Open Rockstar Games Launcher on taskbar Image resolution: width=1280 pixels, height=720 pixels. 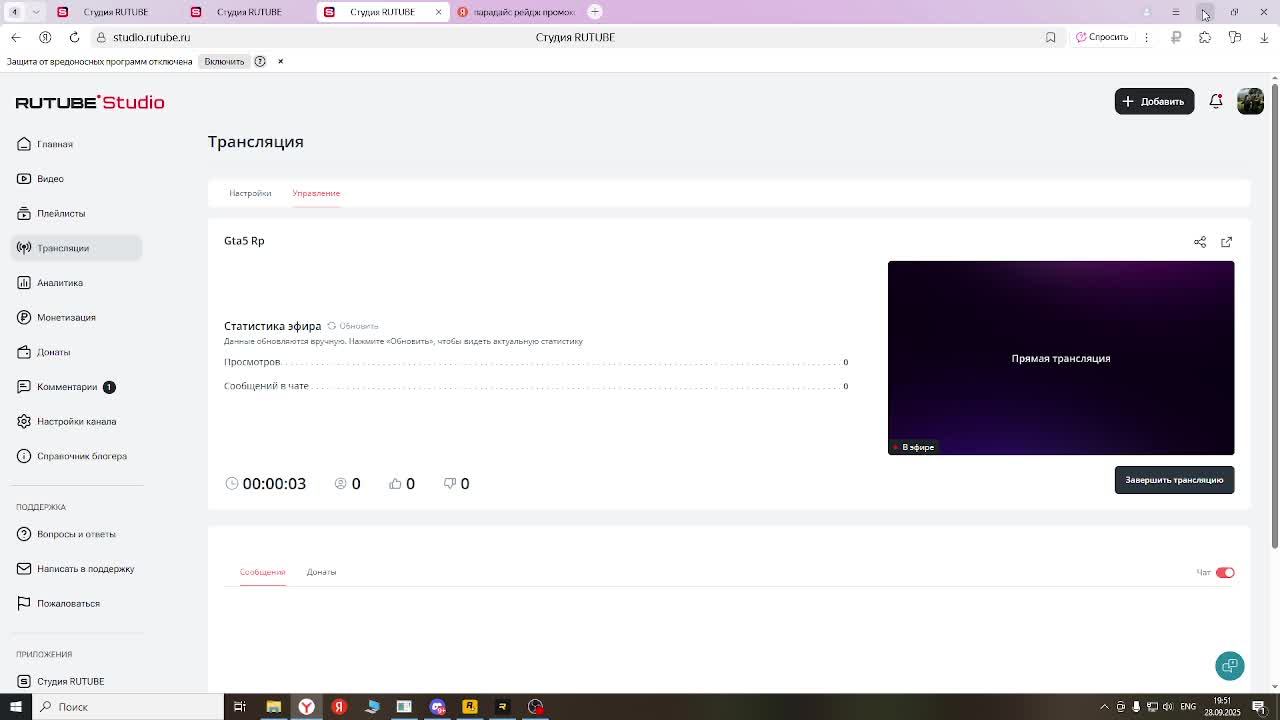470,707
